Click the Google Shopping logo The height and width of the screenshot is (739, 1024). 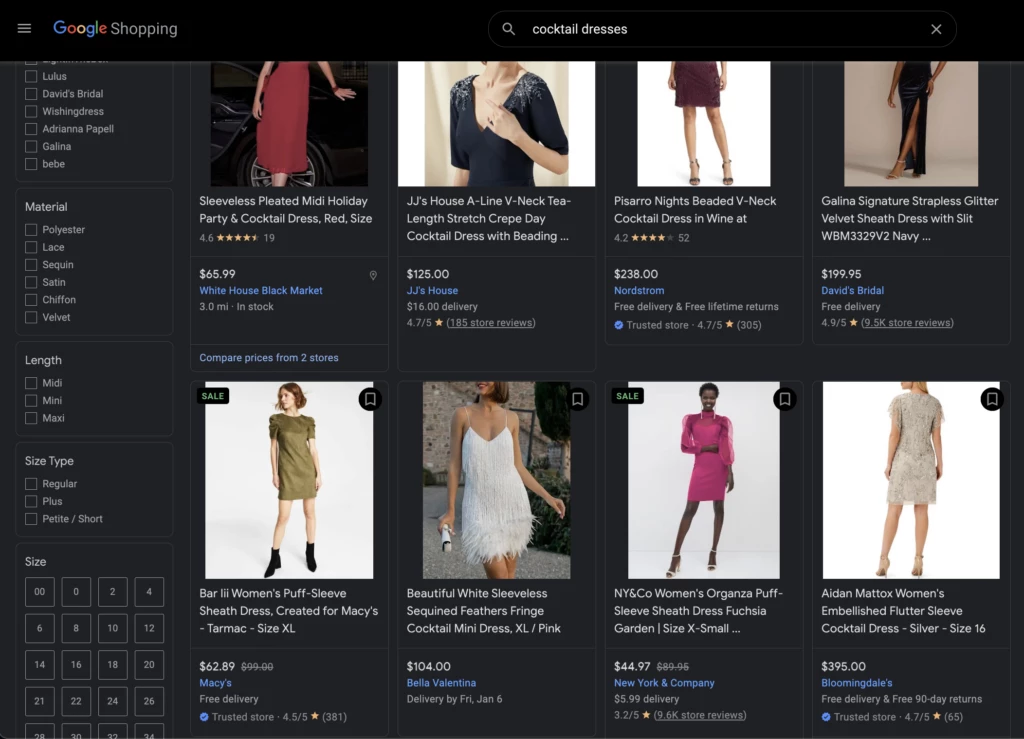coord(115,28)
